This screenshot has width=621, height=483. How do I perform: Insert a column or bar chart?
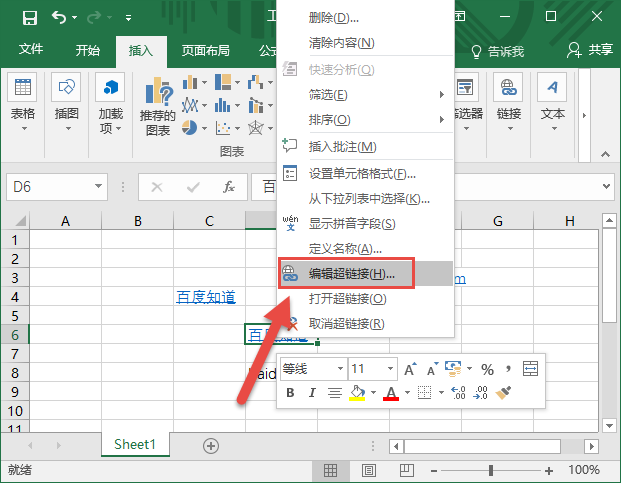[x=190, y=82]
